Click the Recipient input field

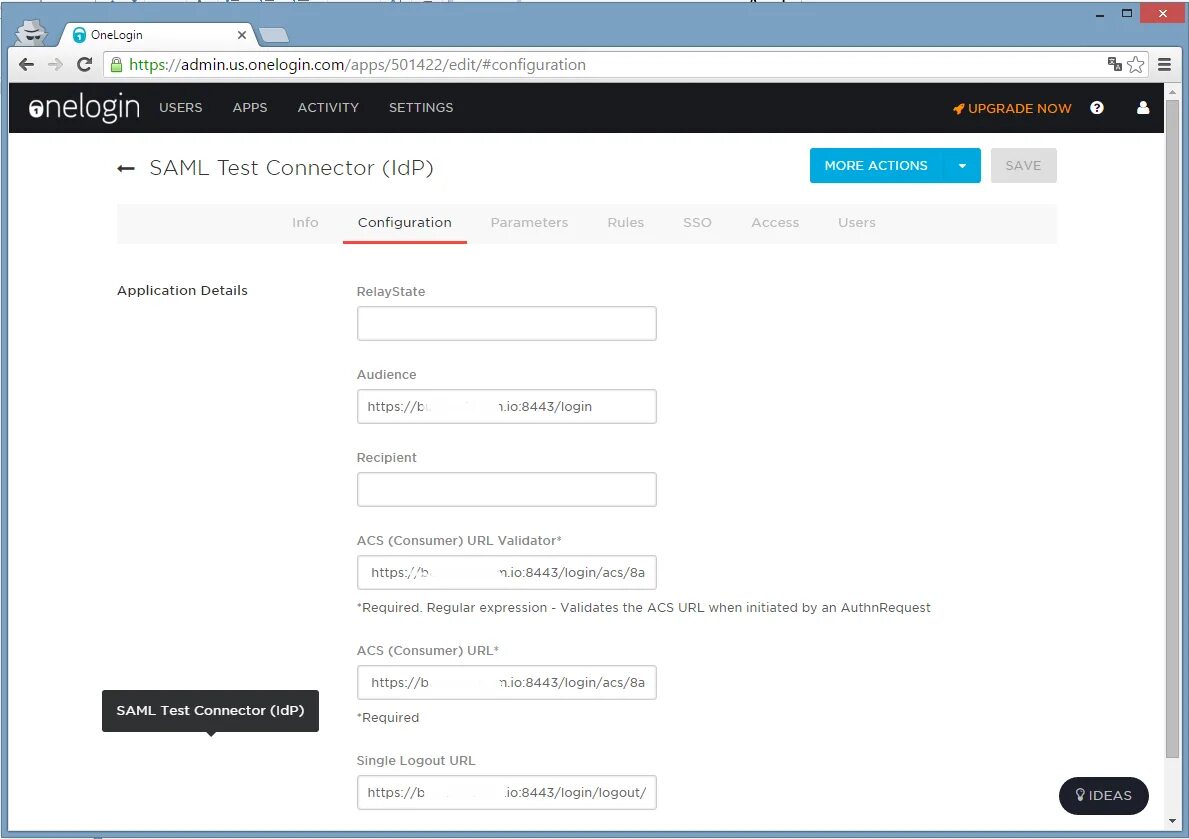[507, 489]
